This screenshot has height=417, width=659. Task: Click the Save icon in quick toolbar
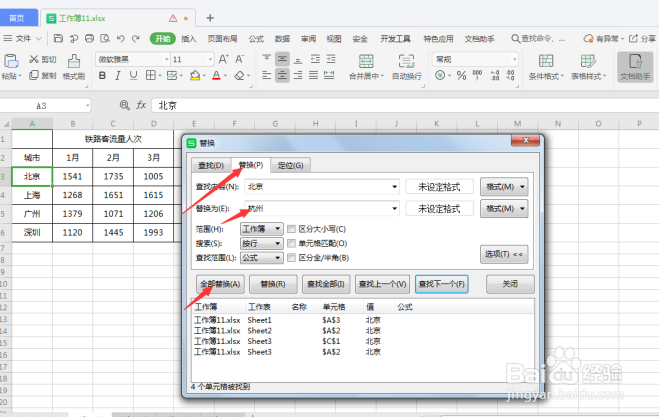(58, 39)
